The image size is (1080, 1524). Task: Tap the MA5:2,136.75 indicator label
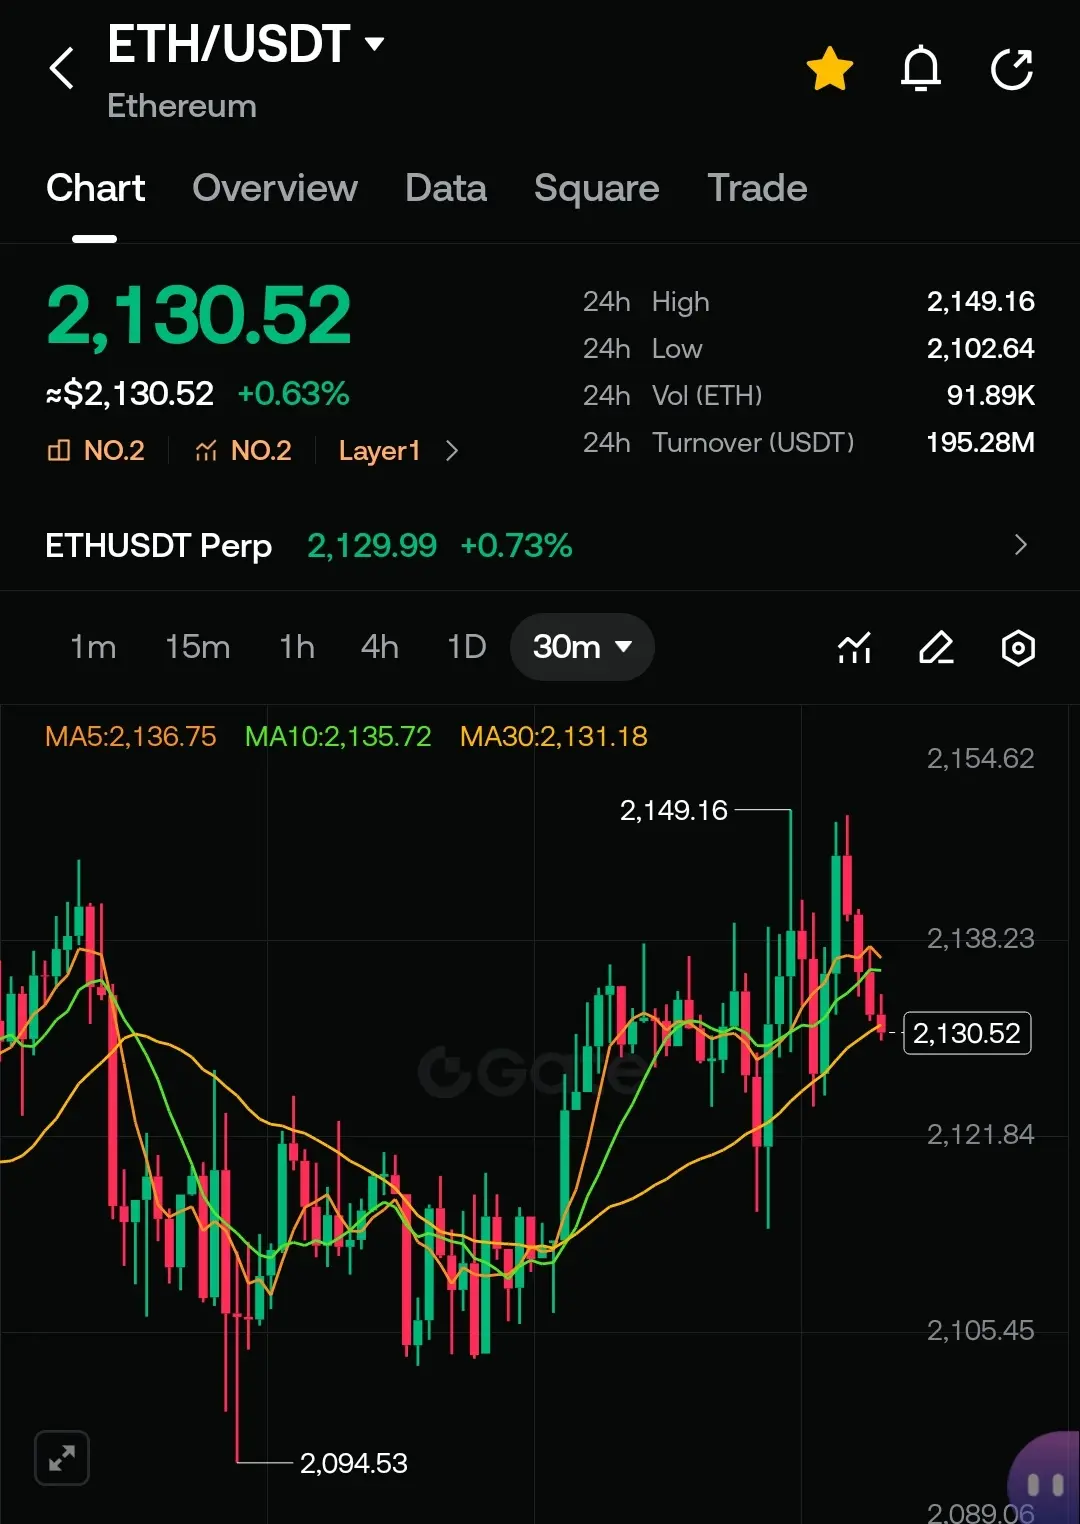(131, 737)
